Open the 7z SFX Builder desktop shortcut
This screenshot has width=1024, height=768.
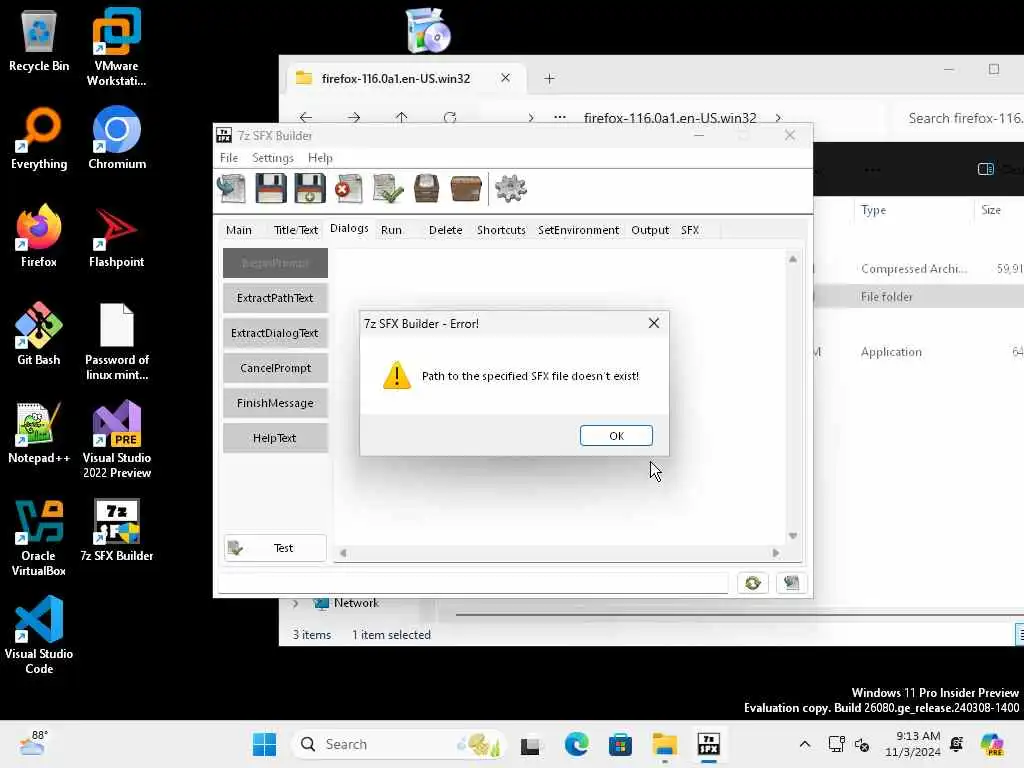(117, 530)
